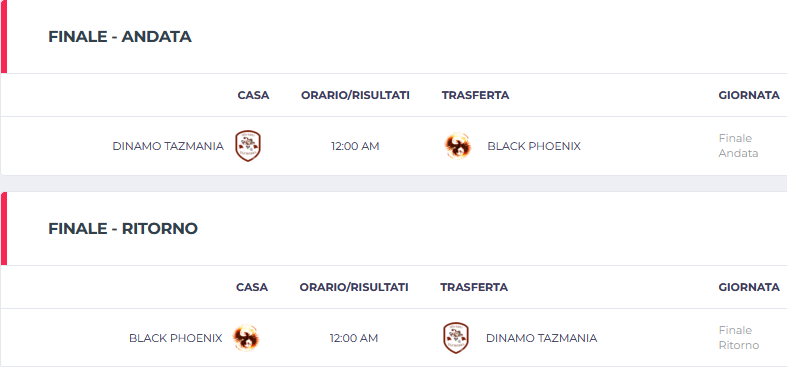Click the TRASFERTA header in the Ritorno table
The image size is (787, 367).
click(x=474, y=287)
